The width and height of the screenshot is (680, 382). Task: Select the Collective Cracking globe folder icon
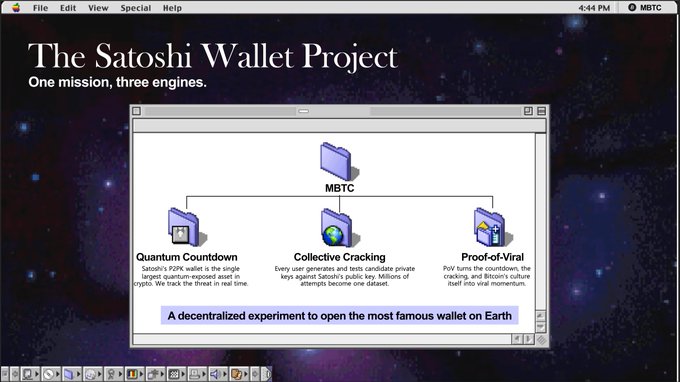[x=340, y=227]
